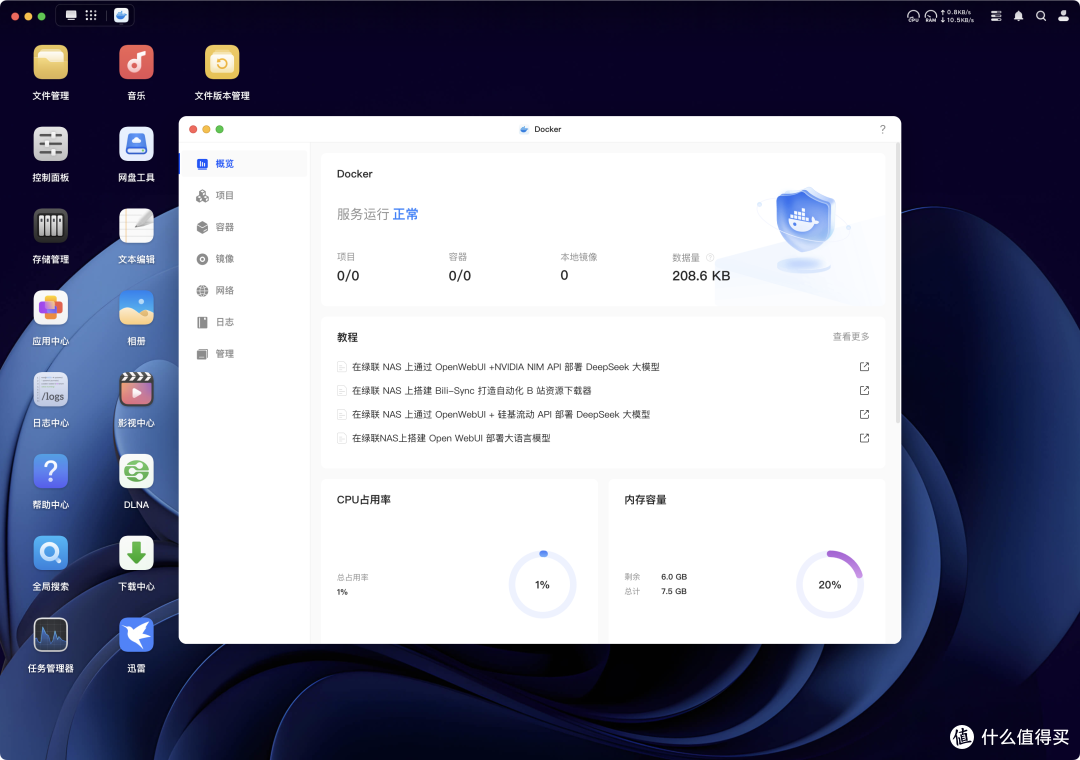
Task: Click the Docker icon in the top bar
Action: point(121,15)
